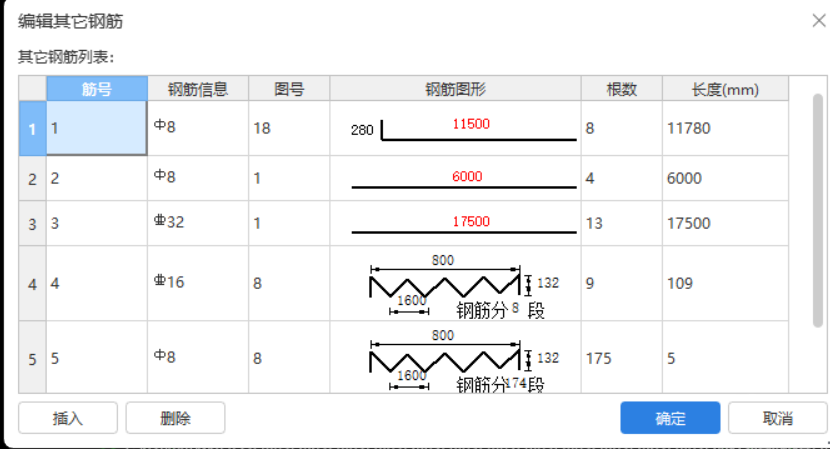The image size is (830, 449).
Task: Click the 长度 cell with value 6000
Action: [725, 178]
